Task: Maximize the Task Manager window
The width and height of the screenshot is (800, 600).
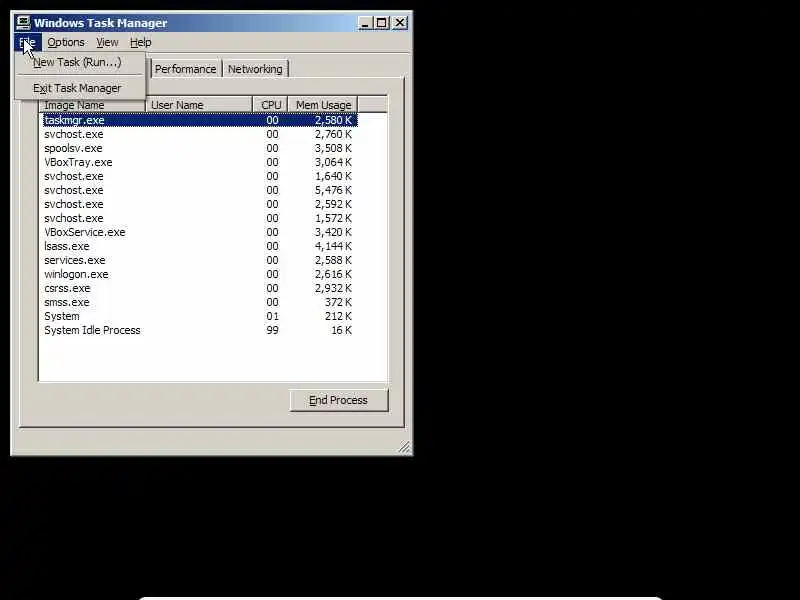Action: pos(382,23)
